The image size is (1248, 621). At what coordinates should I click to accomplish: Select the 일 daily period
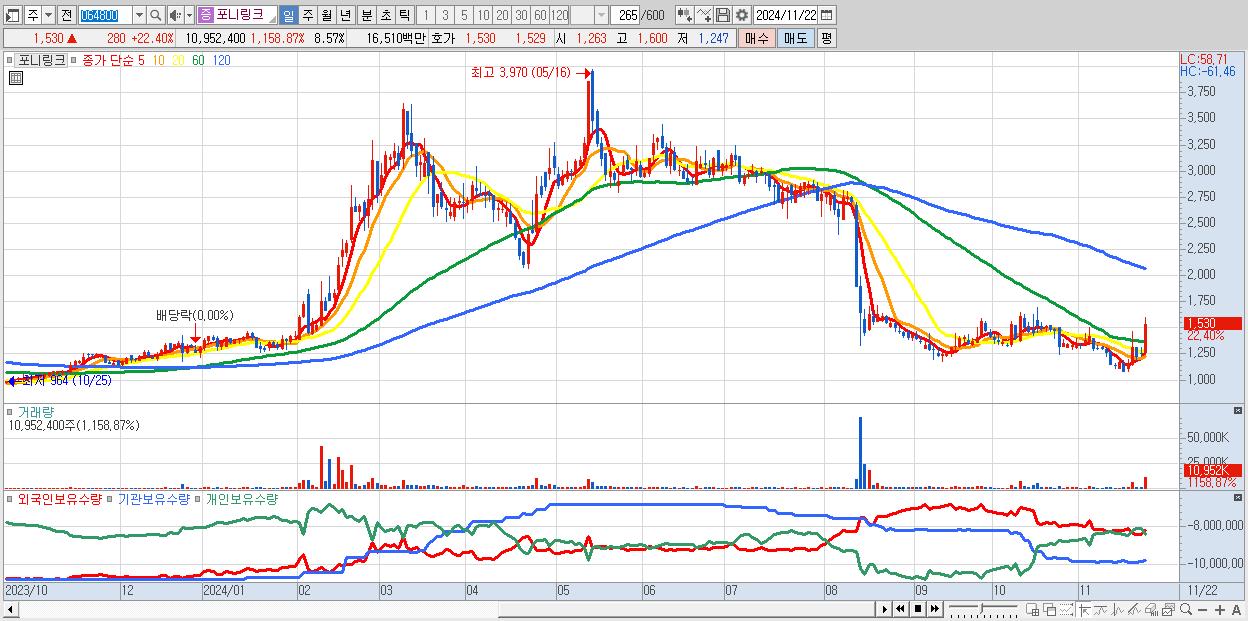288,15
